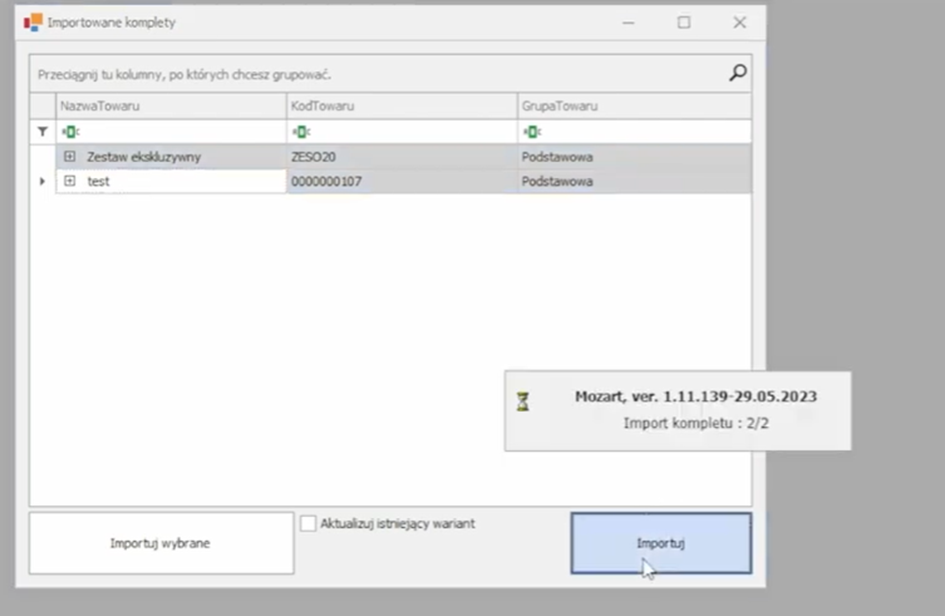Click filter operator icon under GrupaTowaru
This screenshot has height=616, width=945.
tap(530, 131)
